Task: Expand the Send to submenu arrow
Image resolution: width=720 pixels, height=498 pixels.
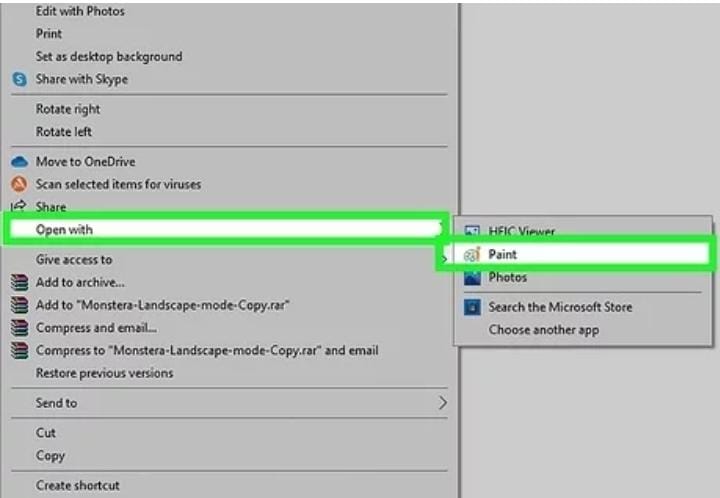Action: [x=442, y=403]
